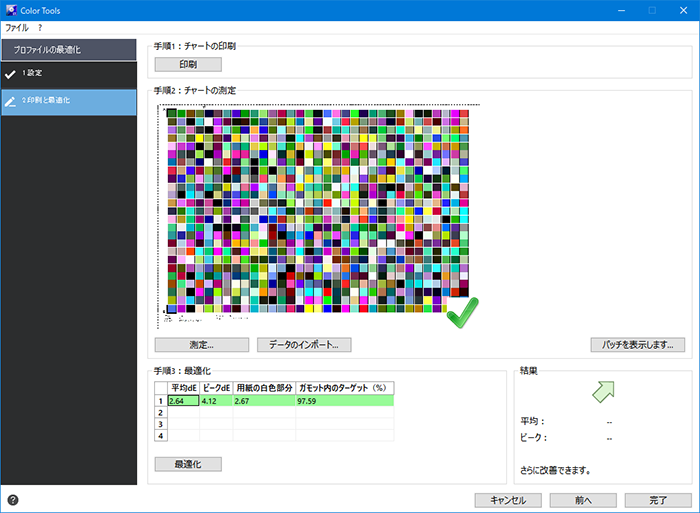
Task: Open the ファイル menu
Action: [17, 28]
